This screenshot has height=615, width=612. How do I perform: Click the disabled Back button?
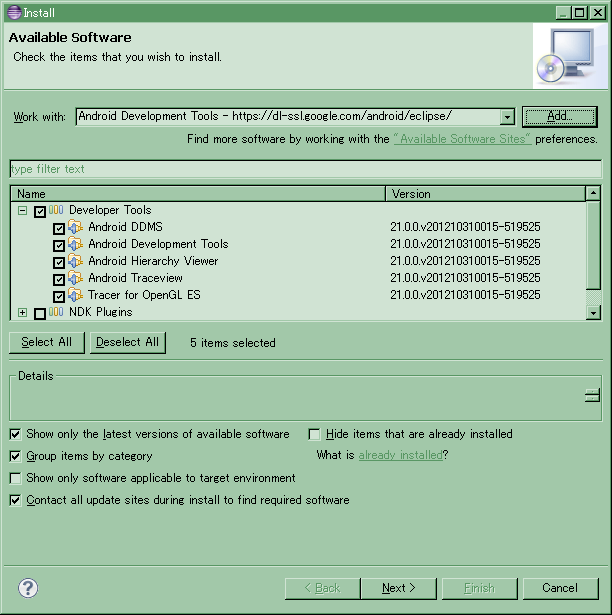click(x=322, y=588)
